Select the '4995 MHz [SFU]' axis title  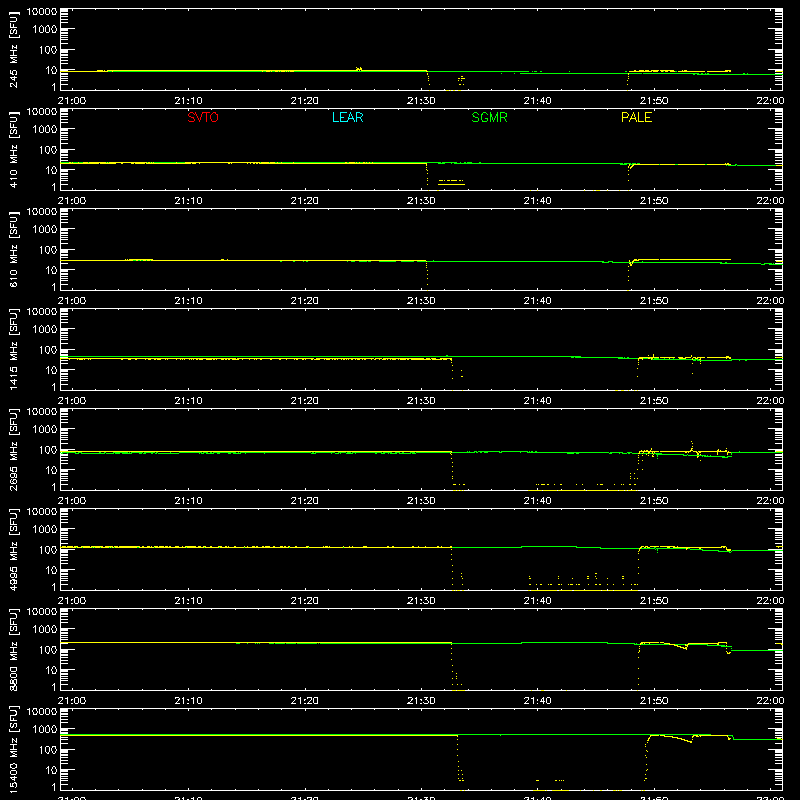14,550
